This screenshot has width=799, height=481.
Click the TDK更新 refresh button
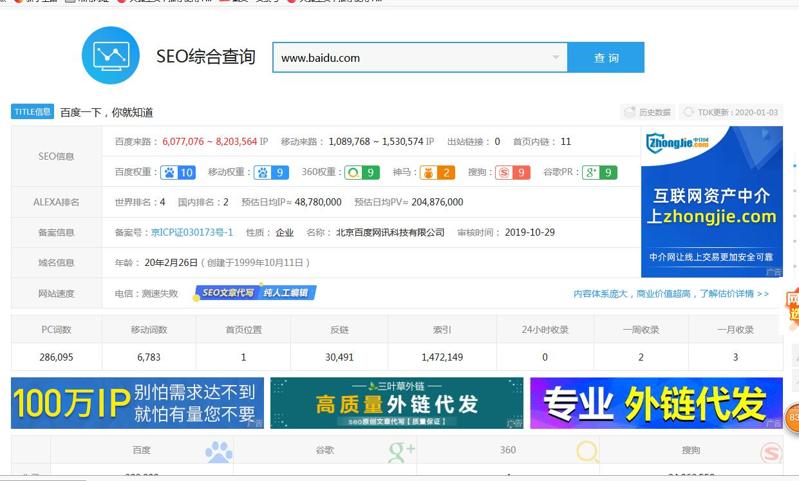click(x=731, y=112)
